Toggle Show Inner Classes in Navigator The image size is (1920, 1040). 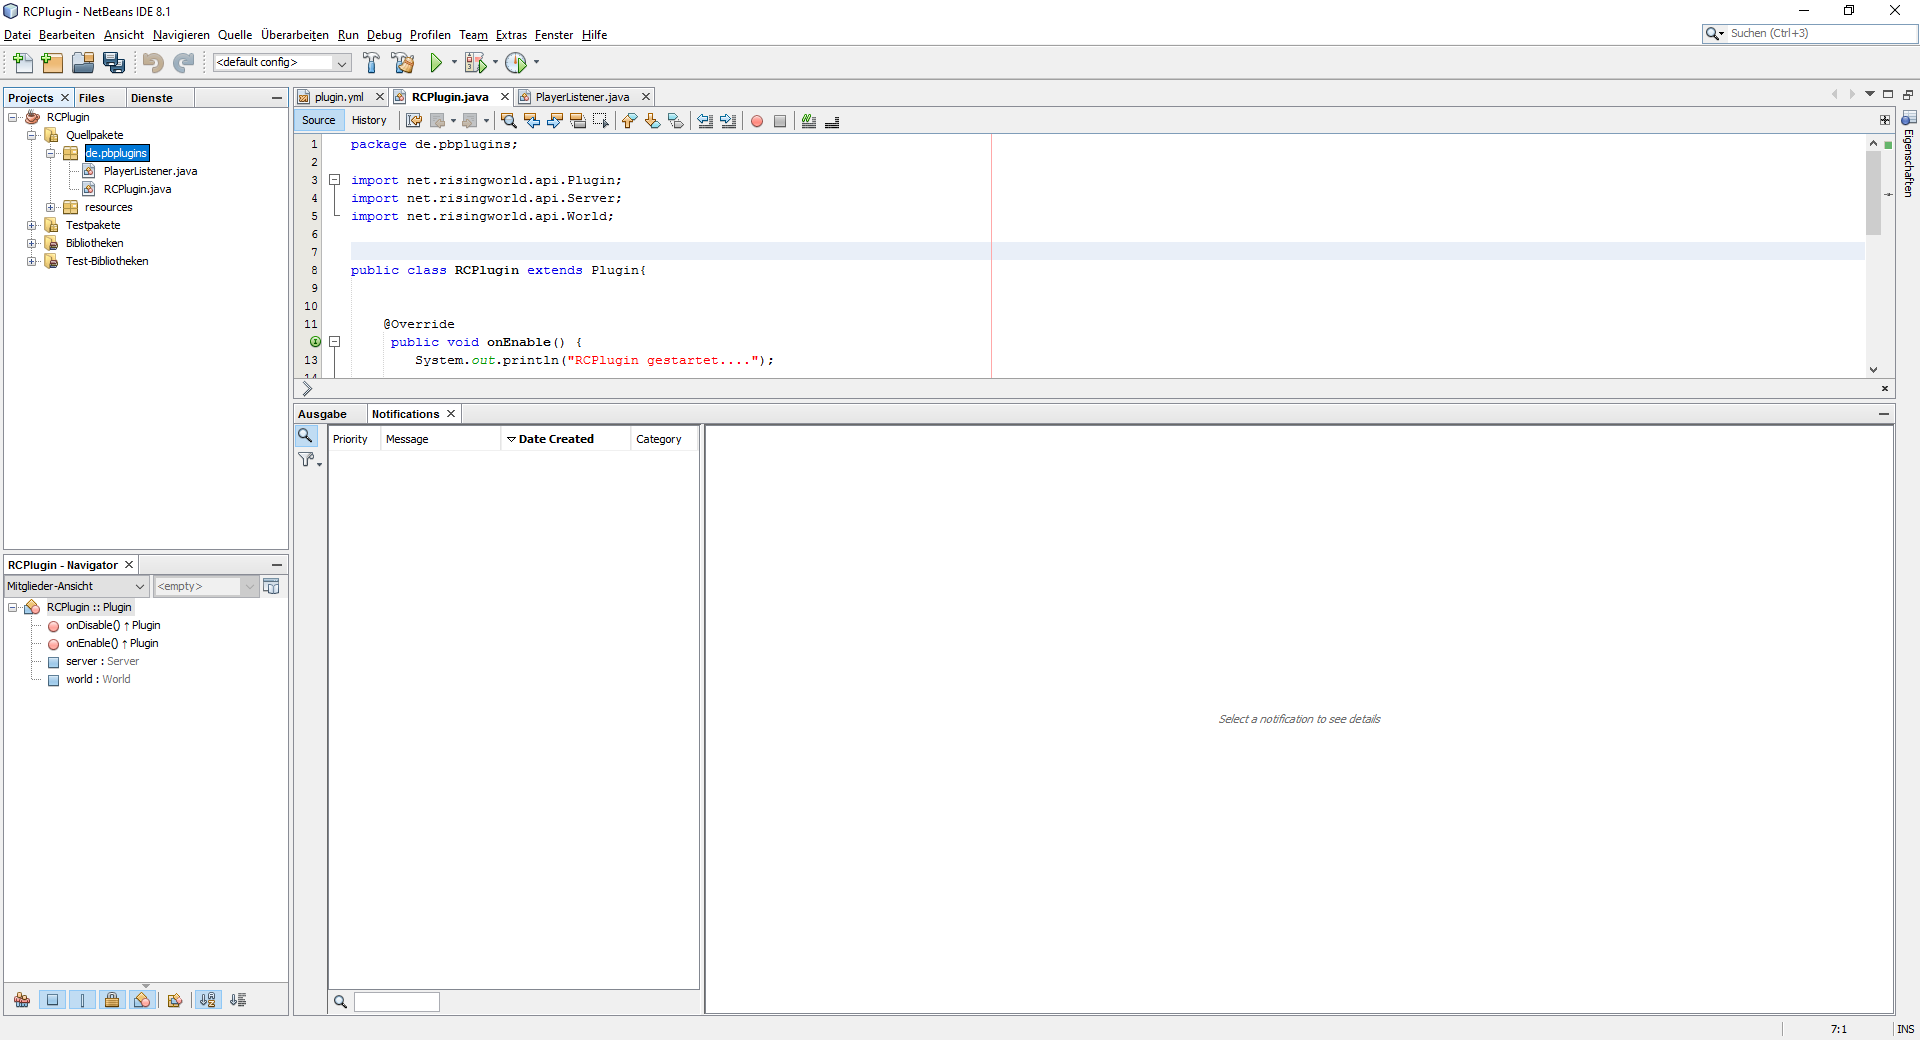pos(142,1000)
